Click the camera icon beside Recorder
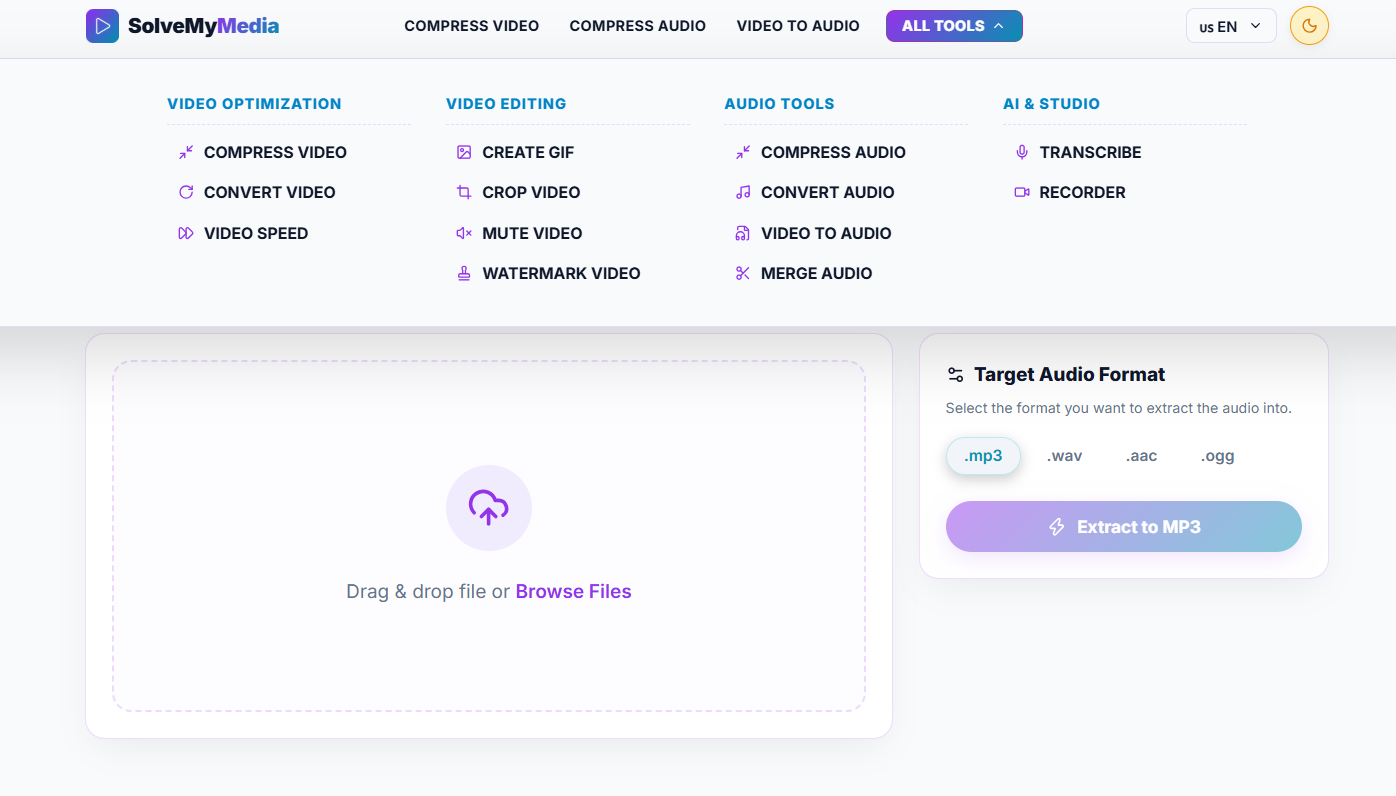 click(x=1022, y=193)
